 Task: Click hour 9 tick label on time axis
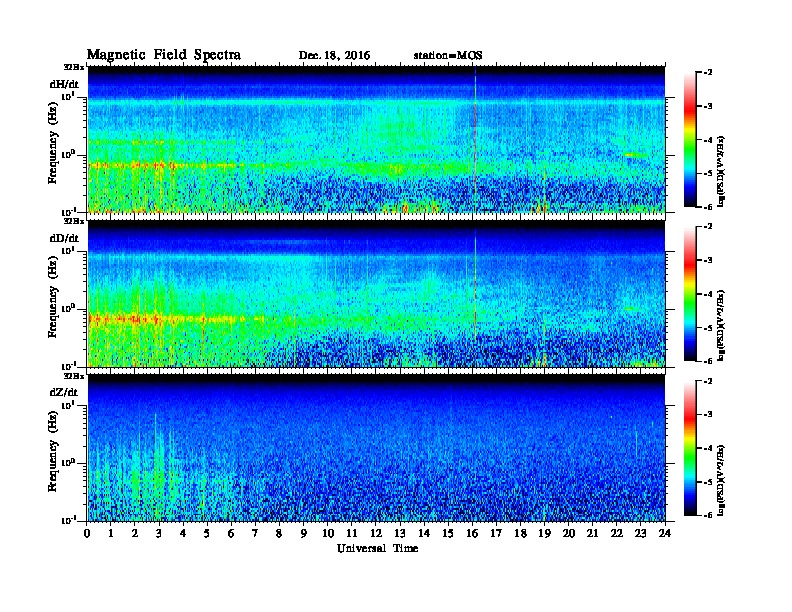304,534
